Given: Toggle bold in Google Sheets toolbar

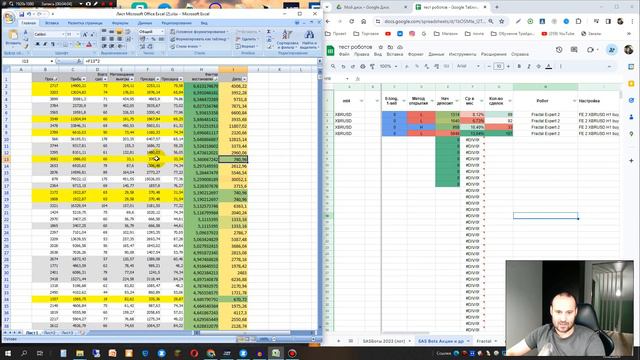Looking at the screenshot, I should pos(519,66).
